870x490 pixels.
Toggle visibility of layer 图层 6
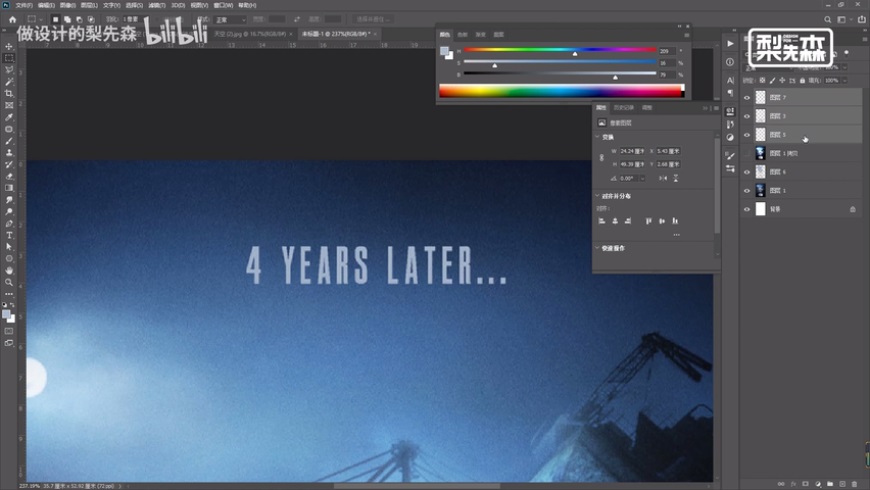(x=747, y=172)
